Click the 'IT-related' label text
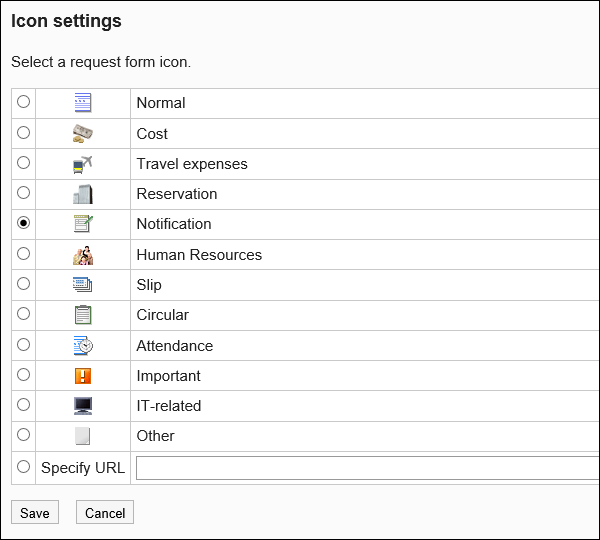 tap(169, 406)
